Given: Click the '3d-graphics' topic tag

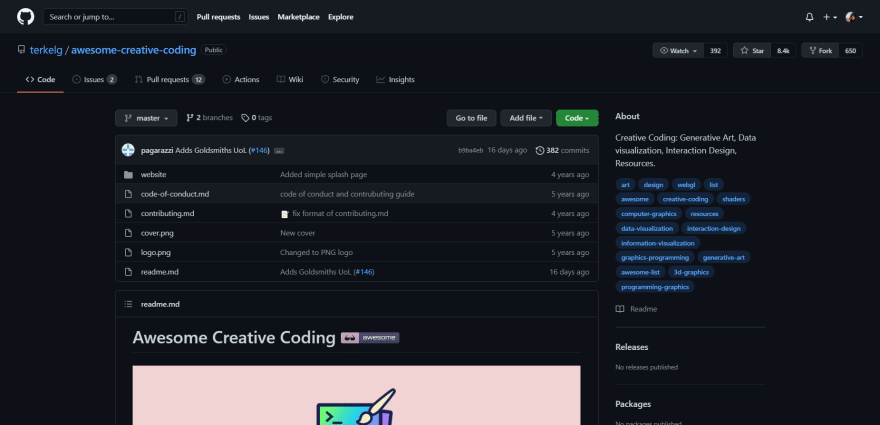Looking at the screenshot, I should (691, 272).
